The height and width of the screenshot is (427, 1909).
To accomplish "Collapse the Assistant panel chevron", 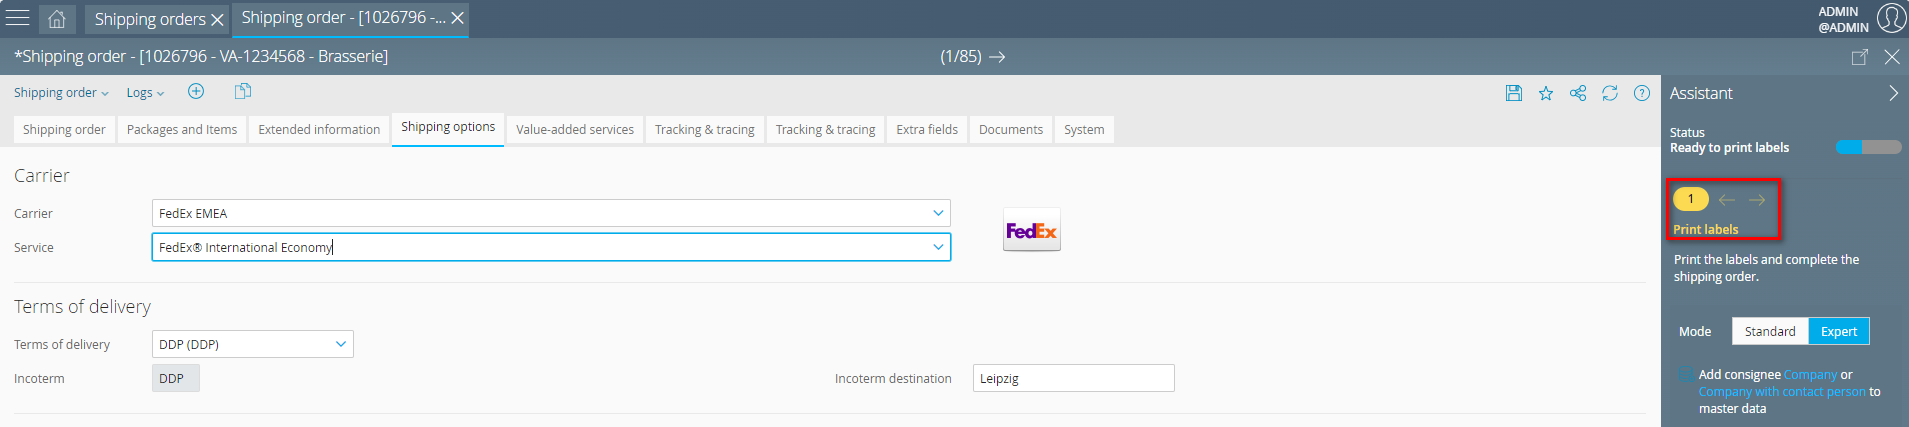I will coord(1893,93).
